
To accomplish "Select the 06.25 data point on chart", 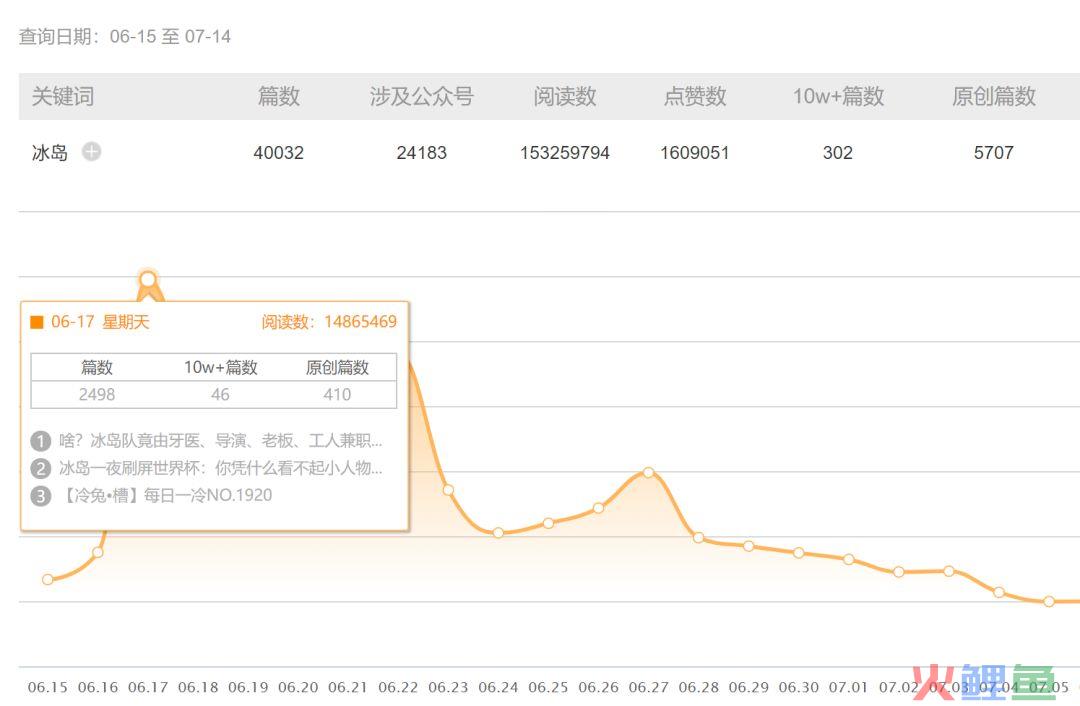I will pos(548,523).
